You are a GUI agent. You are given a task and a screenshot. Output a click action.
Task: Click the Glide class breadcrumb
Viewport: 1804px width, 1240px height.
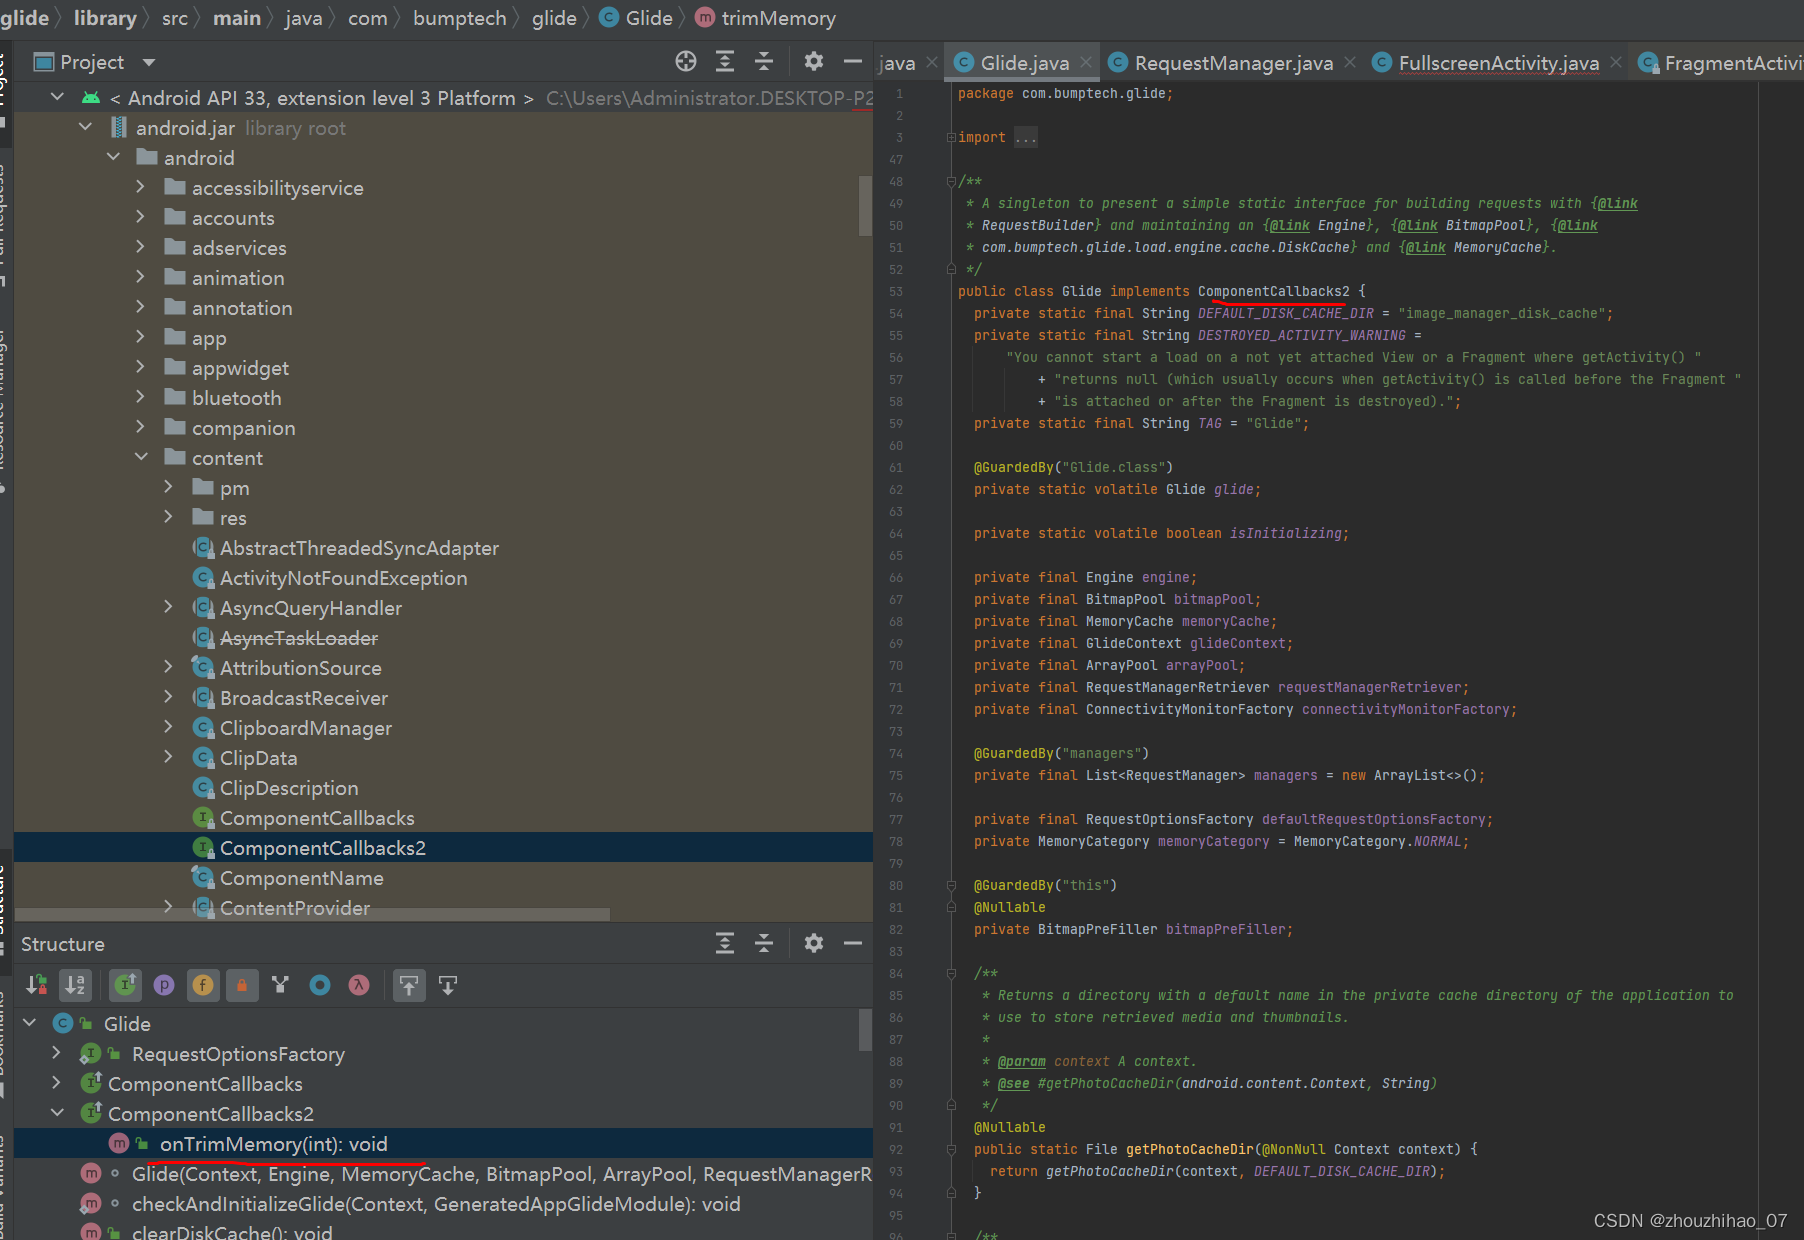click(636, 18)
